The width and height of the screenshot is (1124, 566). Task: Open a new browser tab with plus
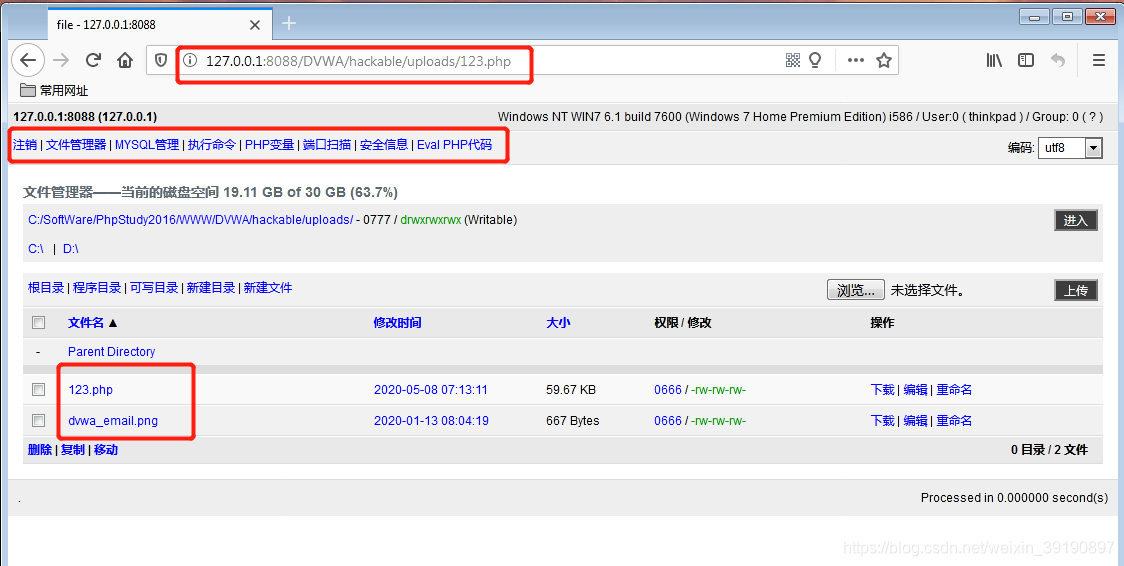pyautogui.click(x=289, y=23)
